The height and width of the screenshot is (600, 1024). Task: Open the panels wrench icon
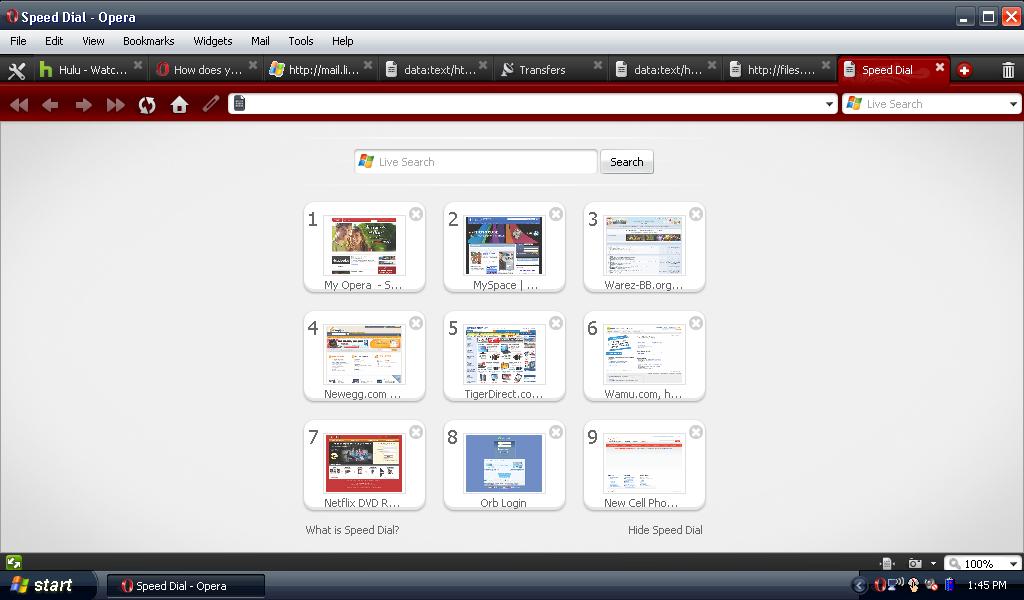pyautogui.click(x=16, y=70)
